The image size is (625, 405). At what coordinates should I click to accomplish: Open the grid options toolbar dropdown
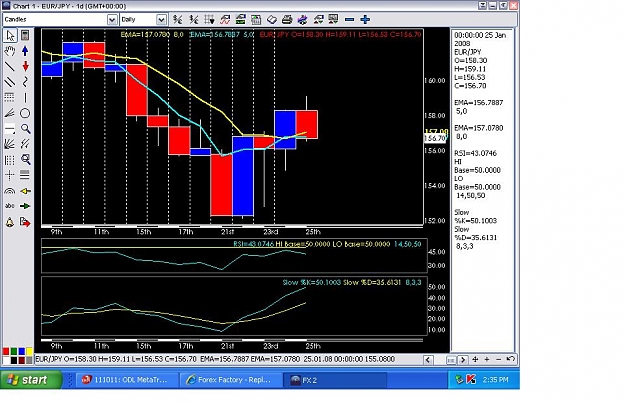tap(209, 19)
